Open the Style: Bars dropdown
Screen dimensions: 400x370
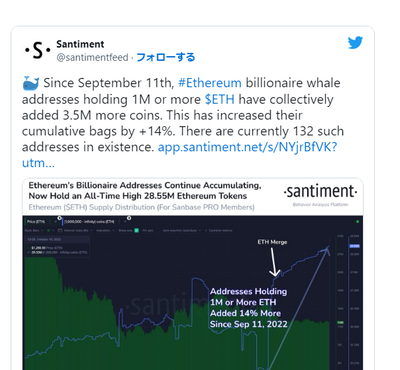(x=34, y=230)
